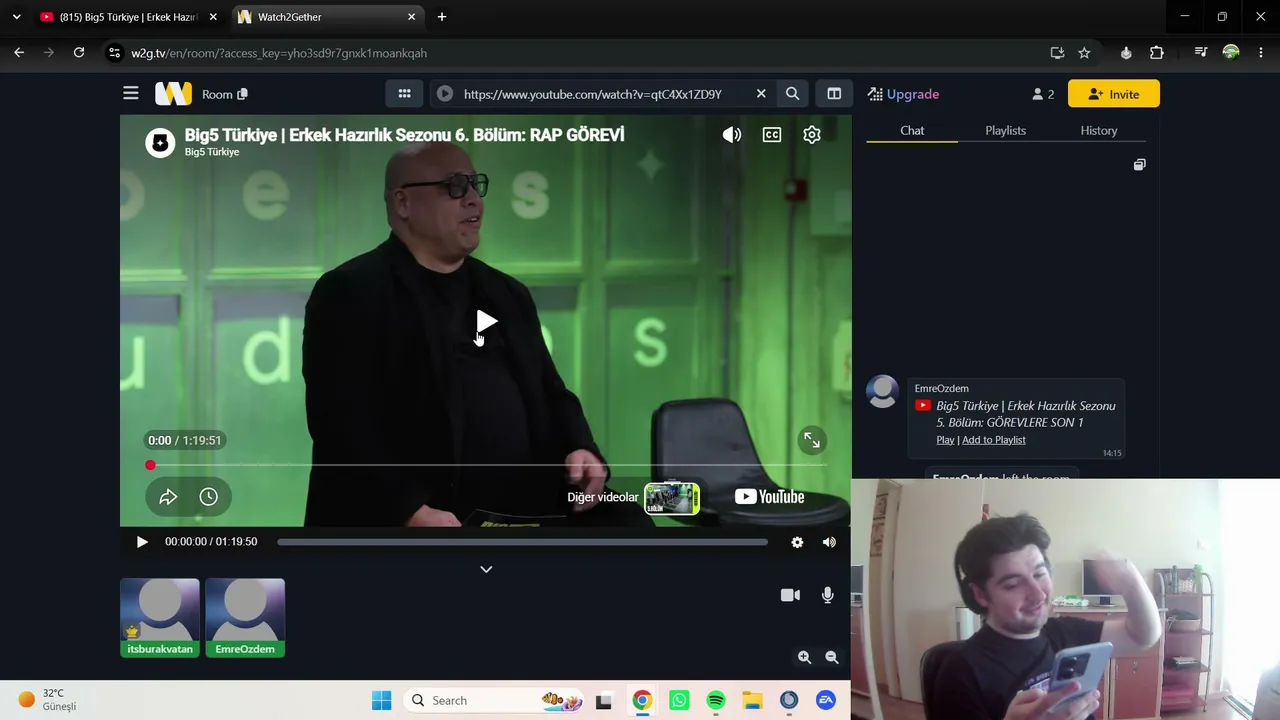Collapse the player with the chevron below

click(x=486, y=569)
